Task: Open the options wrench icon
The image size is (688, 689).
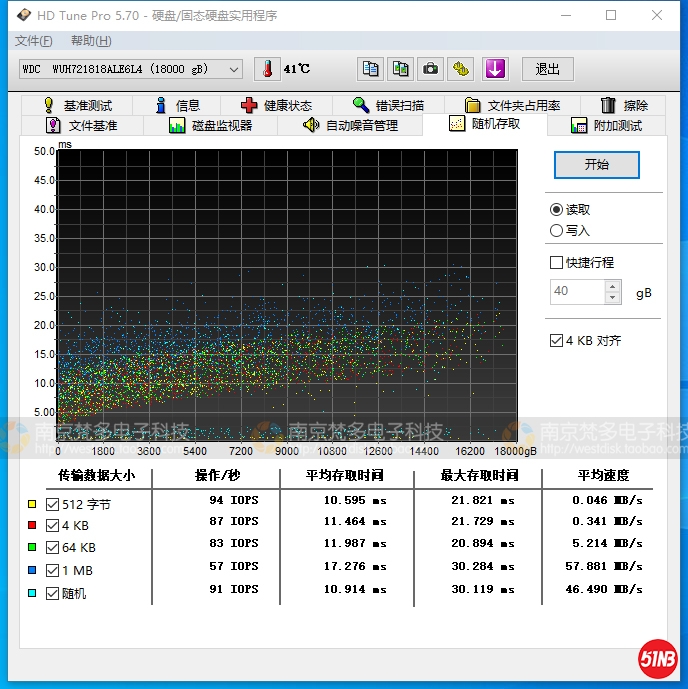Action: point(460,69)
